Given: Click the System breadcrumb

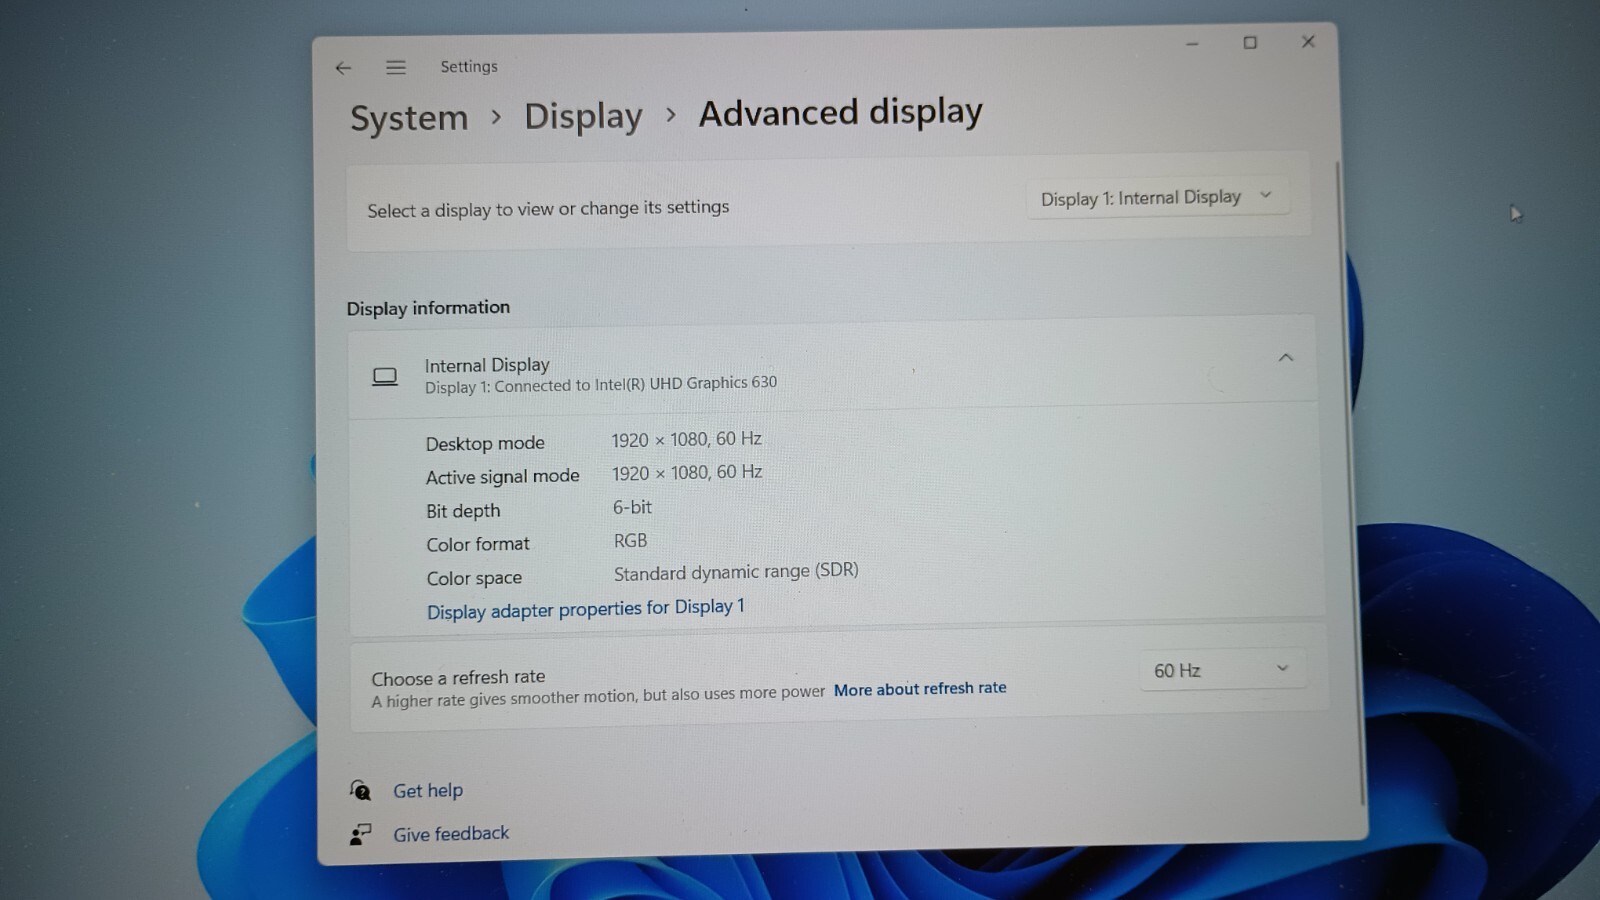Looking at the screenshot, I should [x=409, y=118].
